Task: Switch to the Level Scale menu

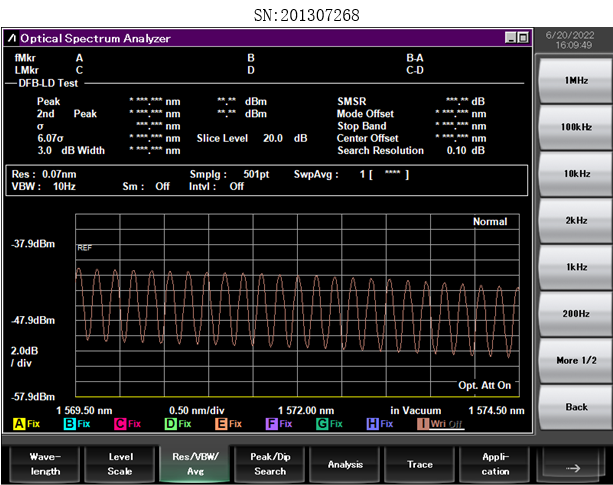Action: [x=120, y=464]
